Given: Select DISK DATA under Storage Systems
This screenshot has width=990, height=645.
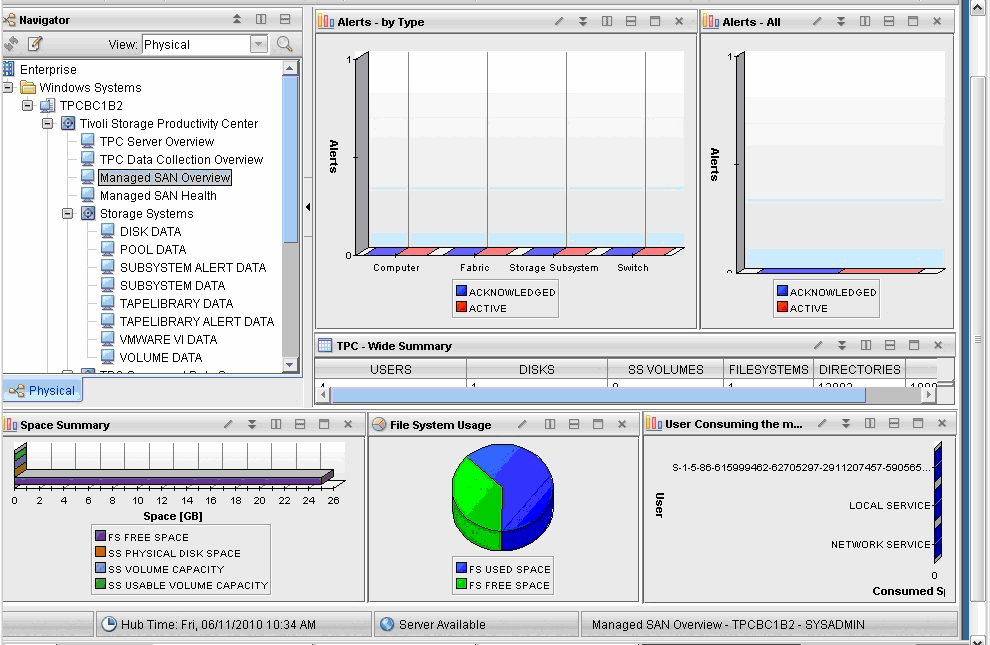Looking at the screenshot, I should pyautogui.click(x=150, y=232).
